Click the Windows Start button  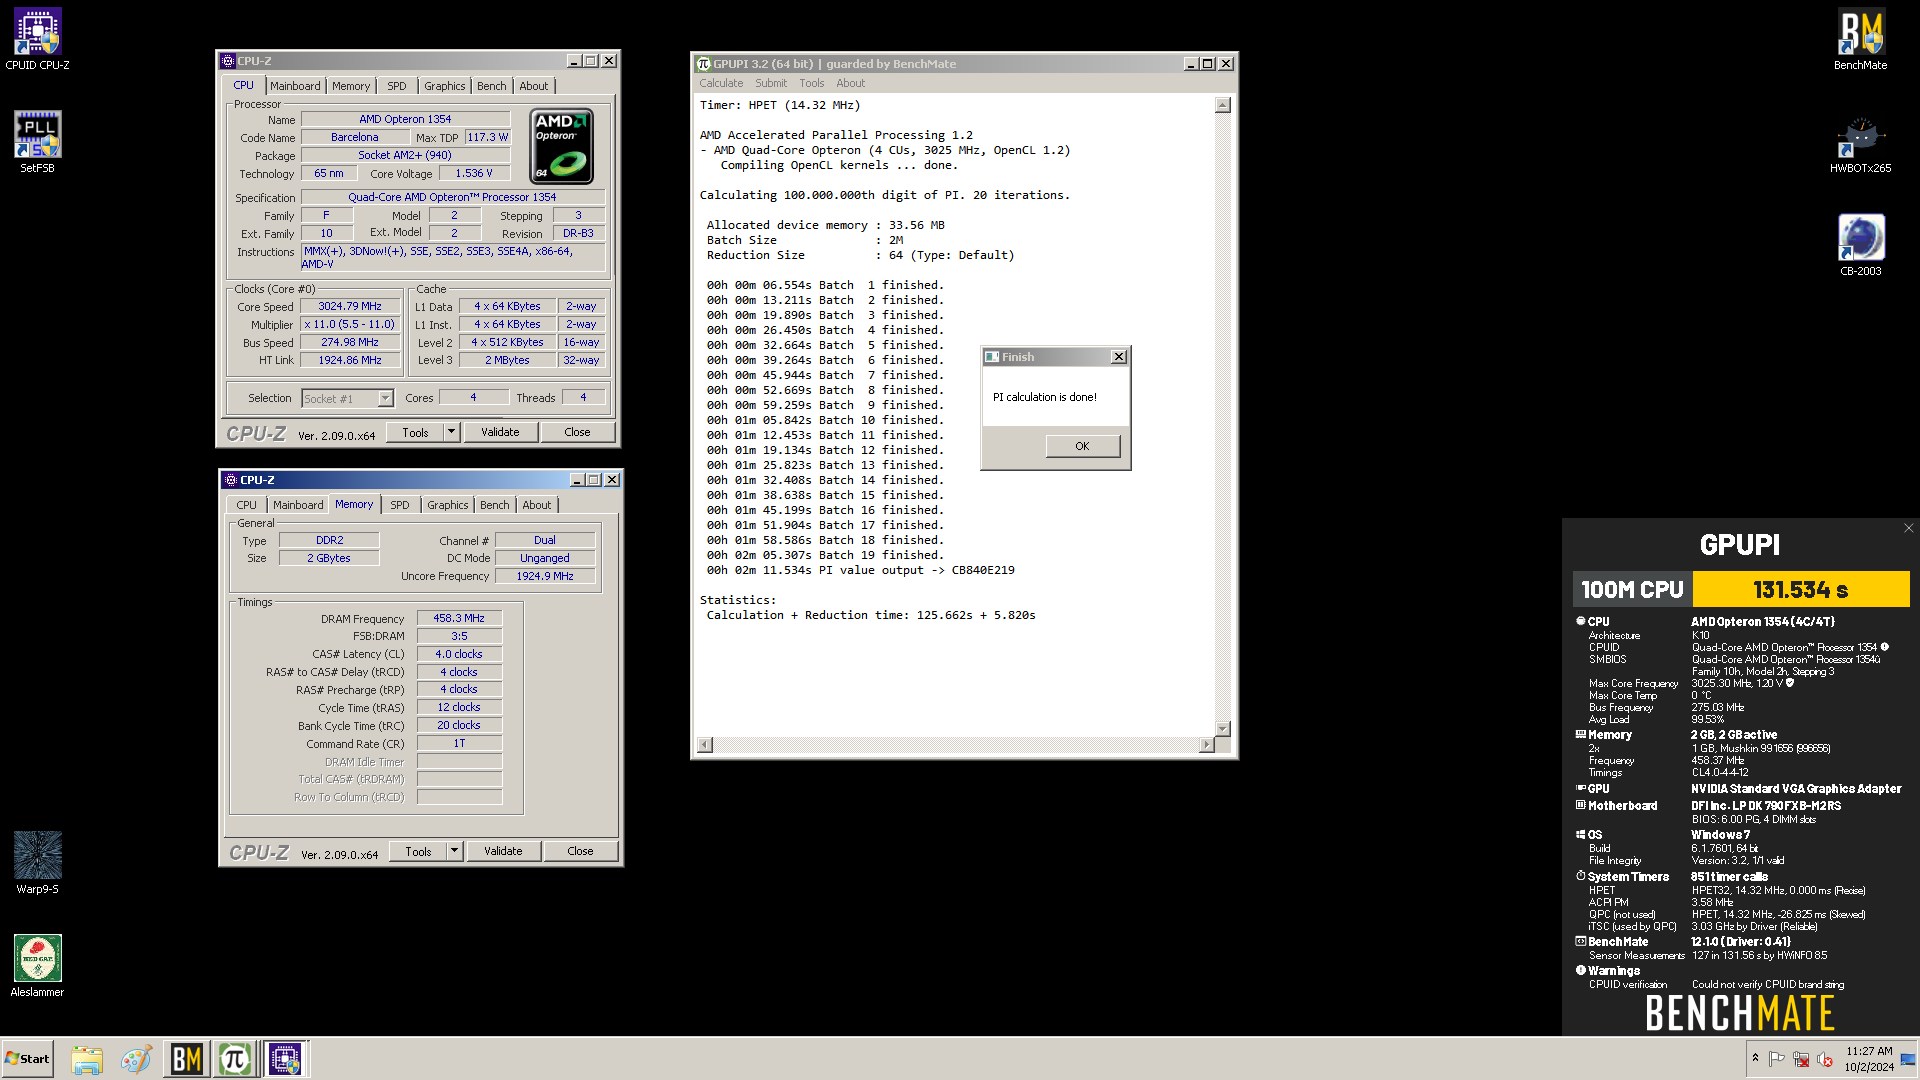(x=28, y=1059)
